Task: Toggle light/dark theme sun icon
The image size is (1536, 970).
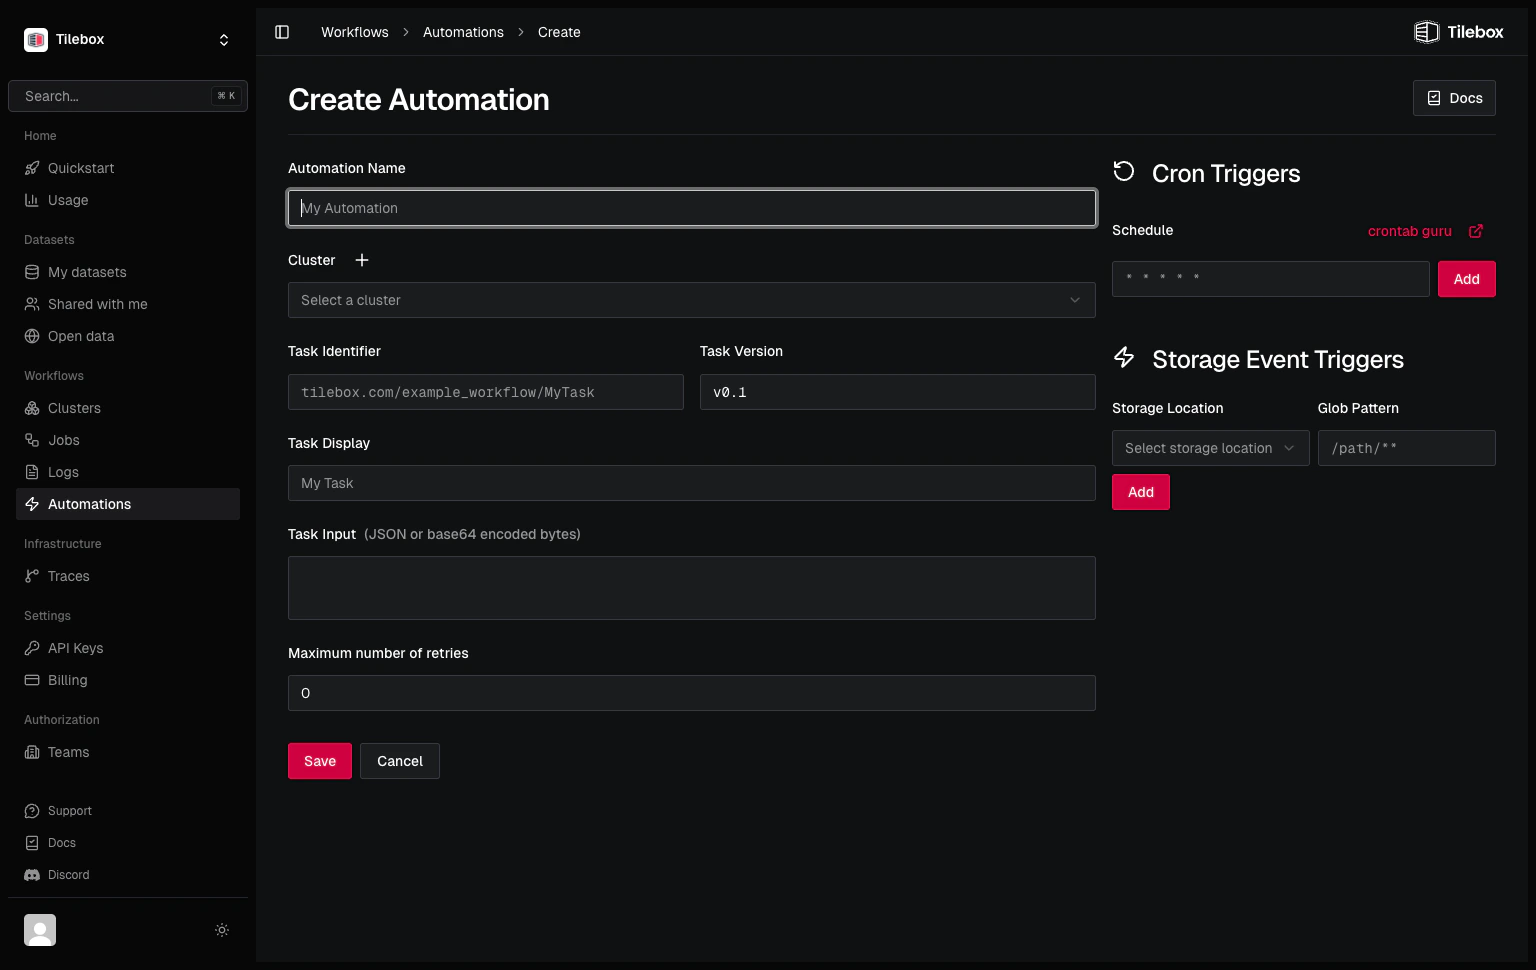Action: [x=222, y=930]
